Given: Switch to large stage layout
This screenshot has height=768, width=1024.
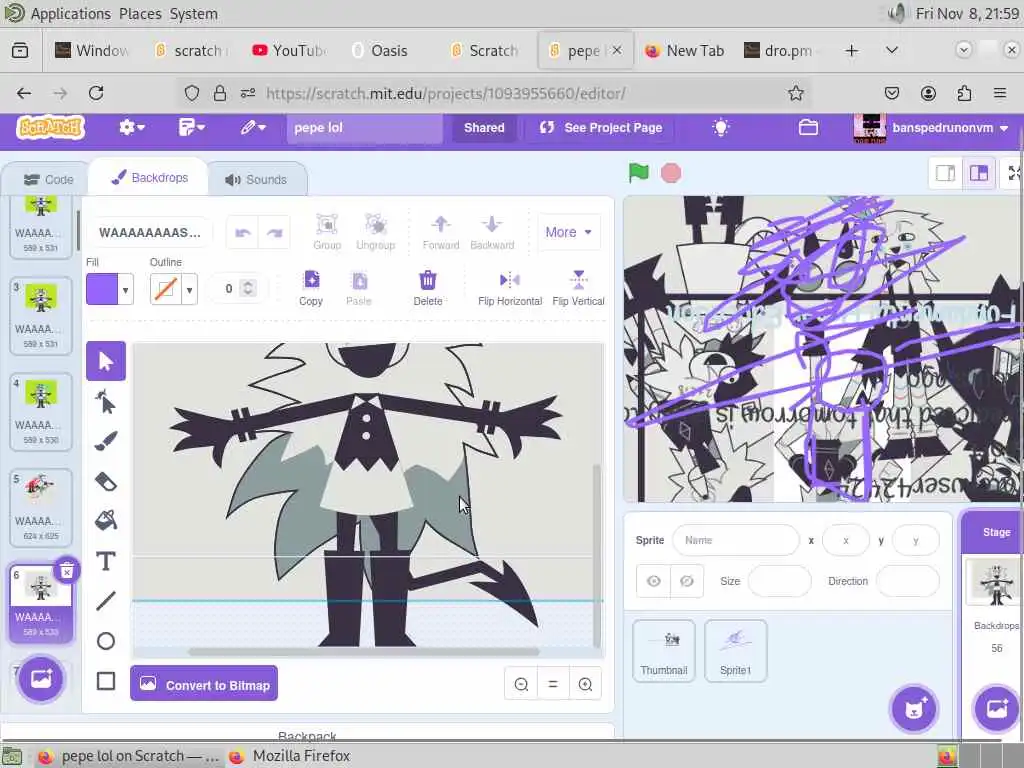Looking at the screenshot, I should point(979,173).
